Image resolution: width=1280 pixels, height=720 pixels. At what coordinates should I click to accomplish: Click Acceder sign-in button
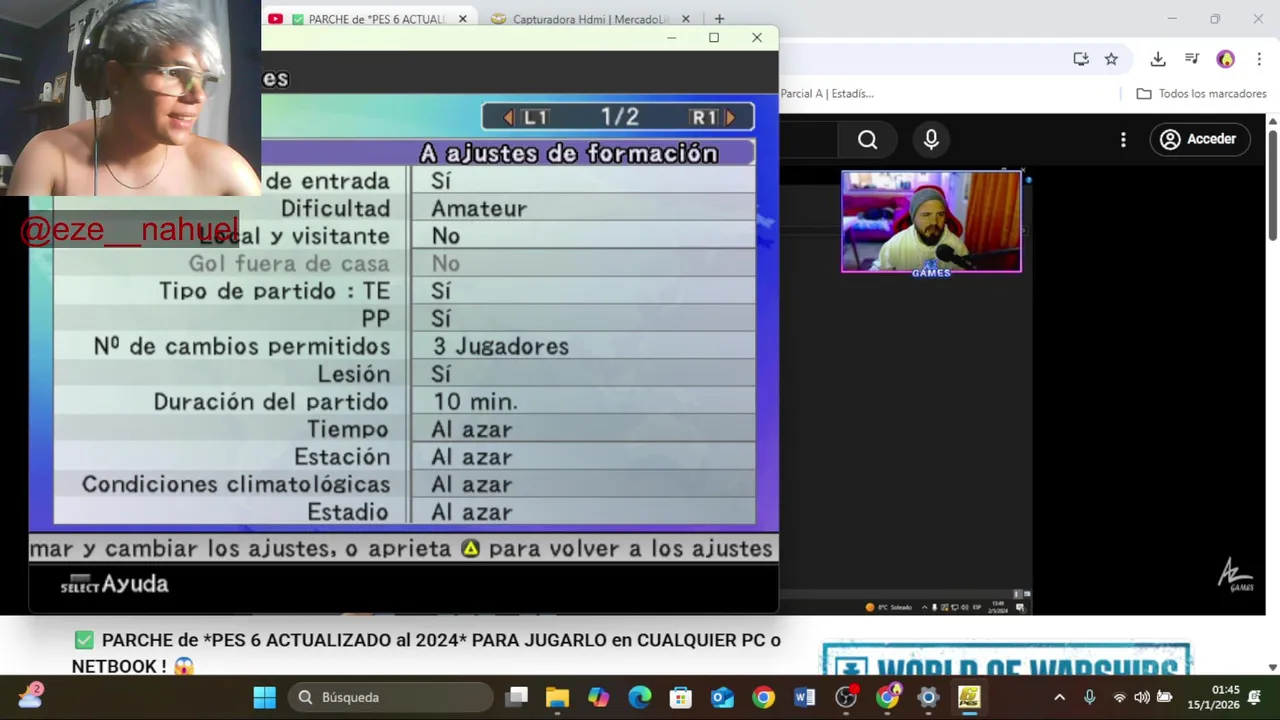(x=1198, y=139)
